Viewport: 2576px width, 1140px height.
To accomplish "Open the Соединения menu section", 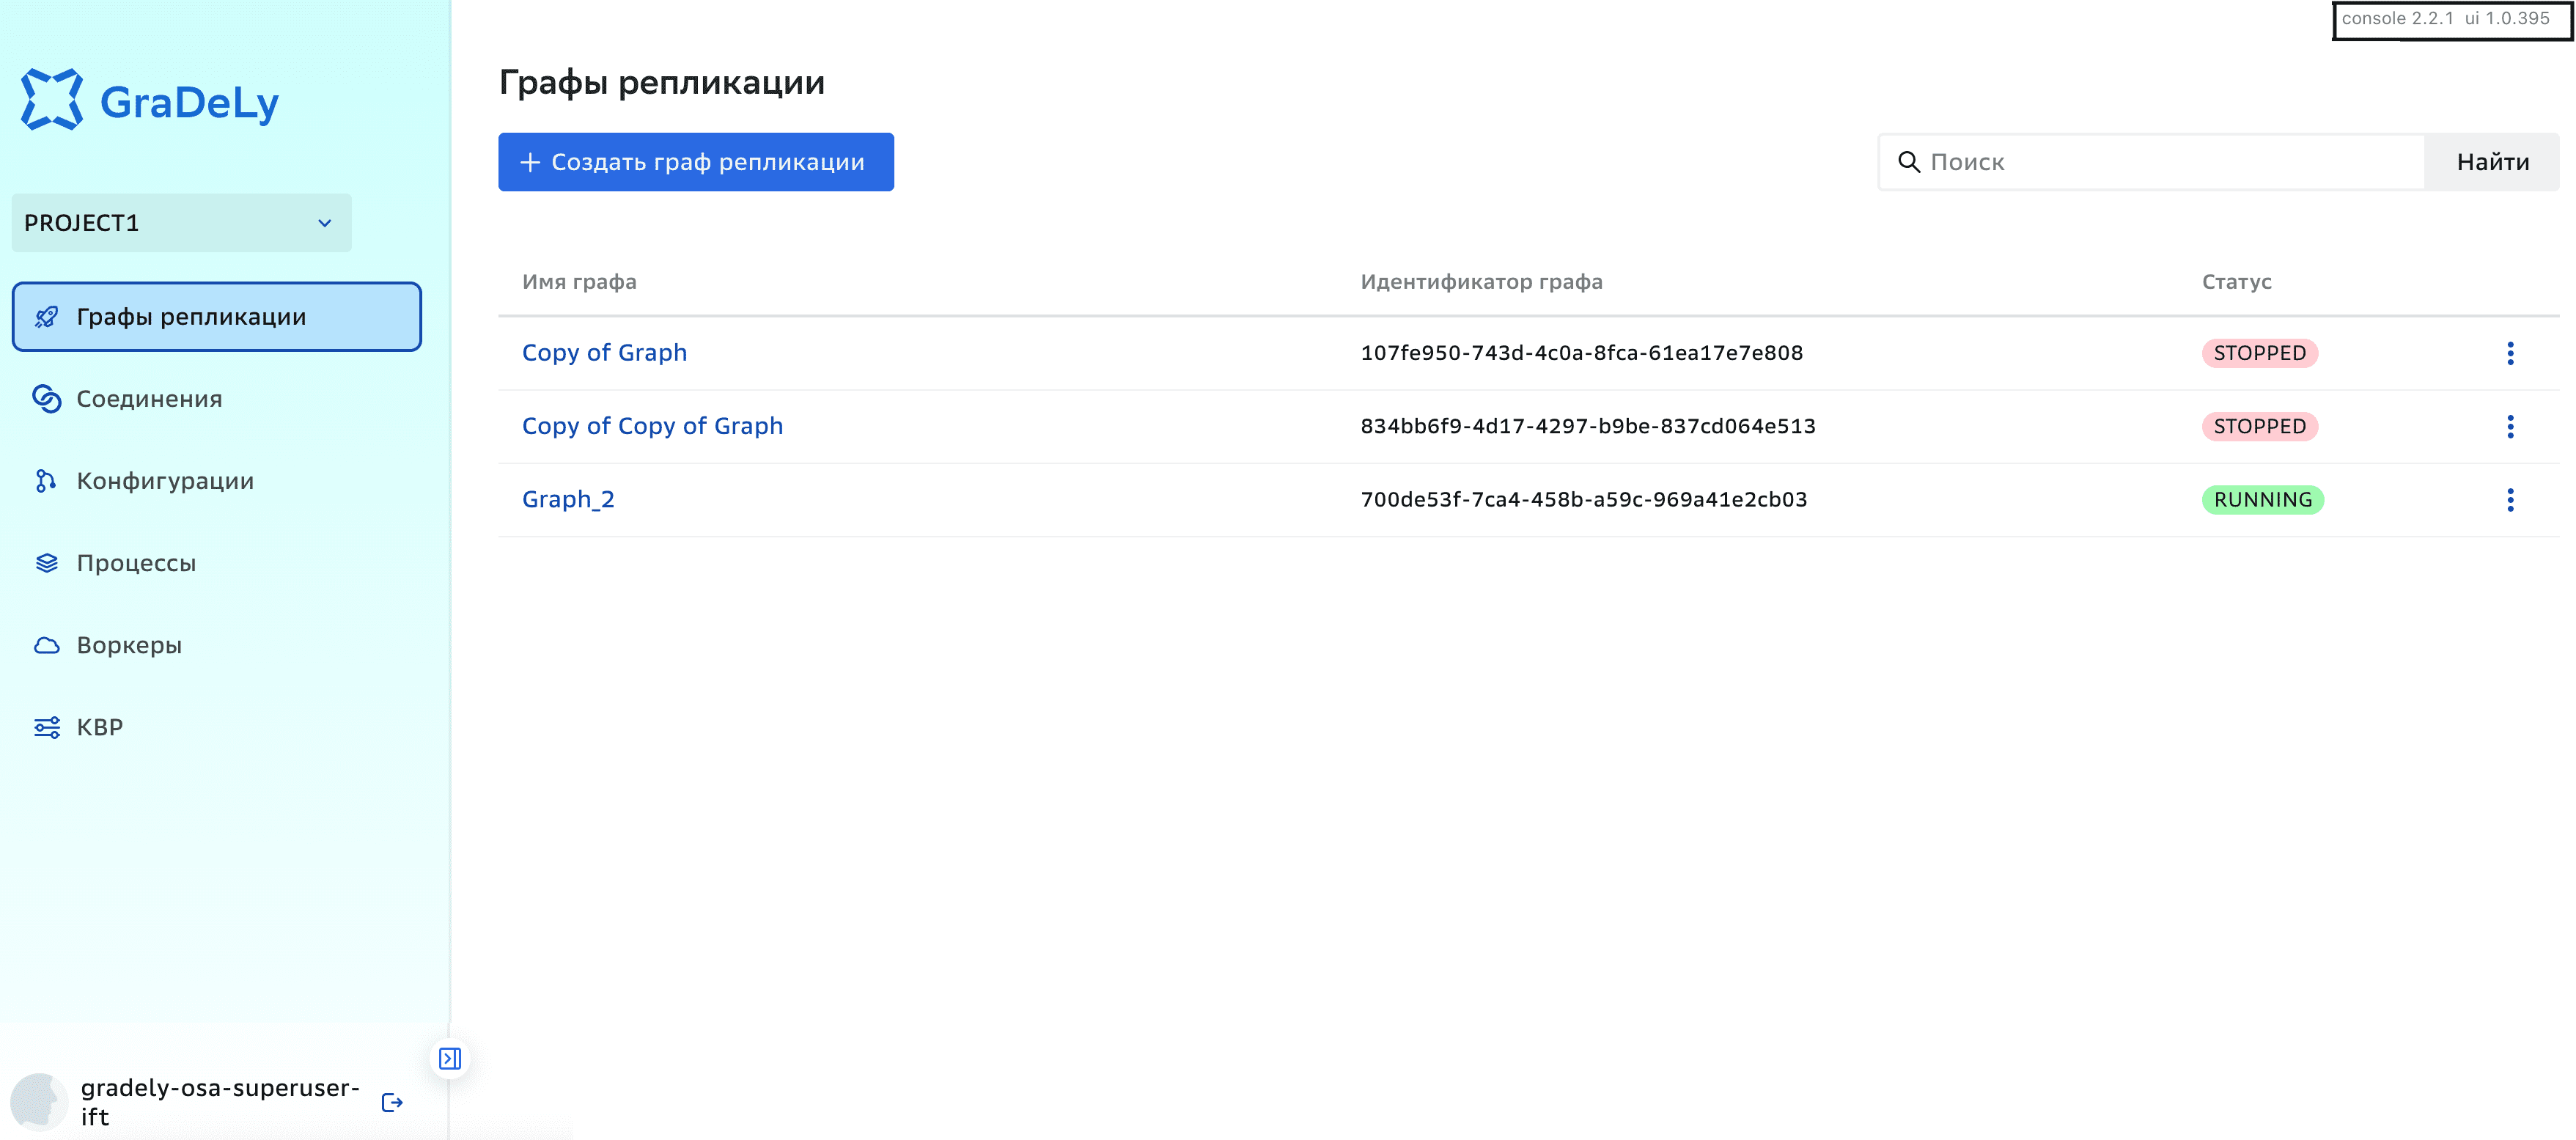I will [149, 399].
